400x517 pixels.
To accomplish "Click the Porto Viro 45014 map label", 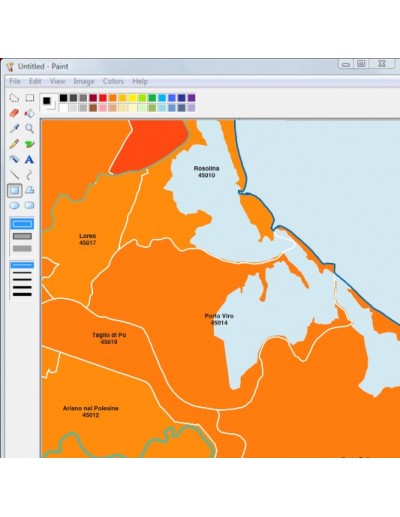I will click(219, 319).
